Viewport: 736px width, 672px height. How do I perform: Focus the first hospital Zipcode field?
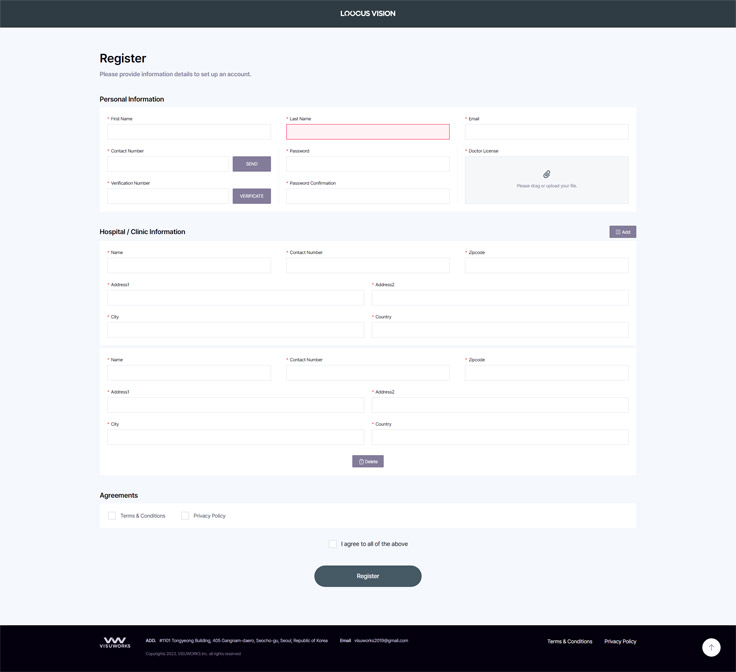pyautogui.click(x=546, y=266)
